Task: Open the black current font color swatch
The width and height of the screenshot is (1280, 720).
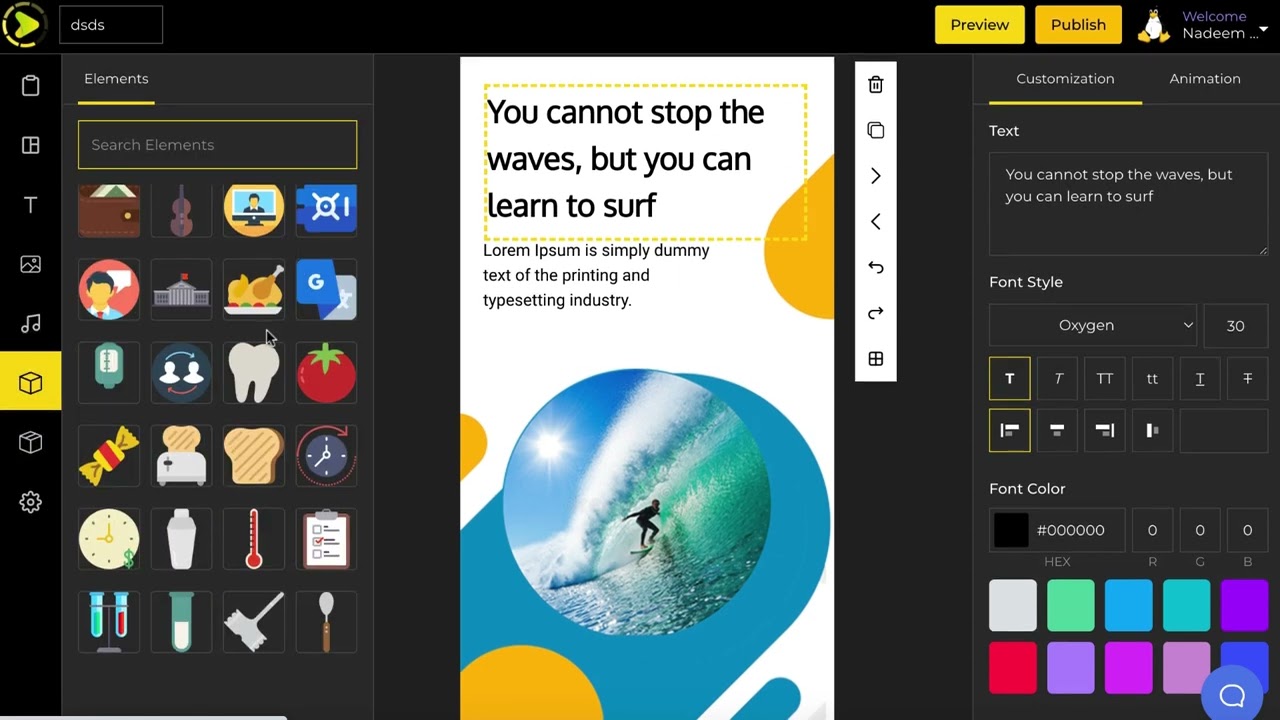Action: (x=1010, y=530)
